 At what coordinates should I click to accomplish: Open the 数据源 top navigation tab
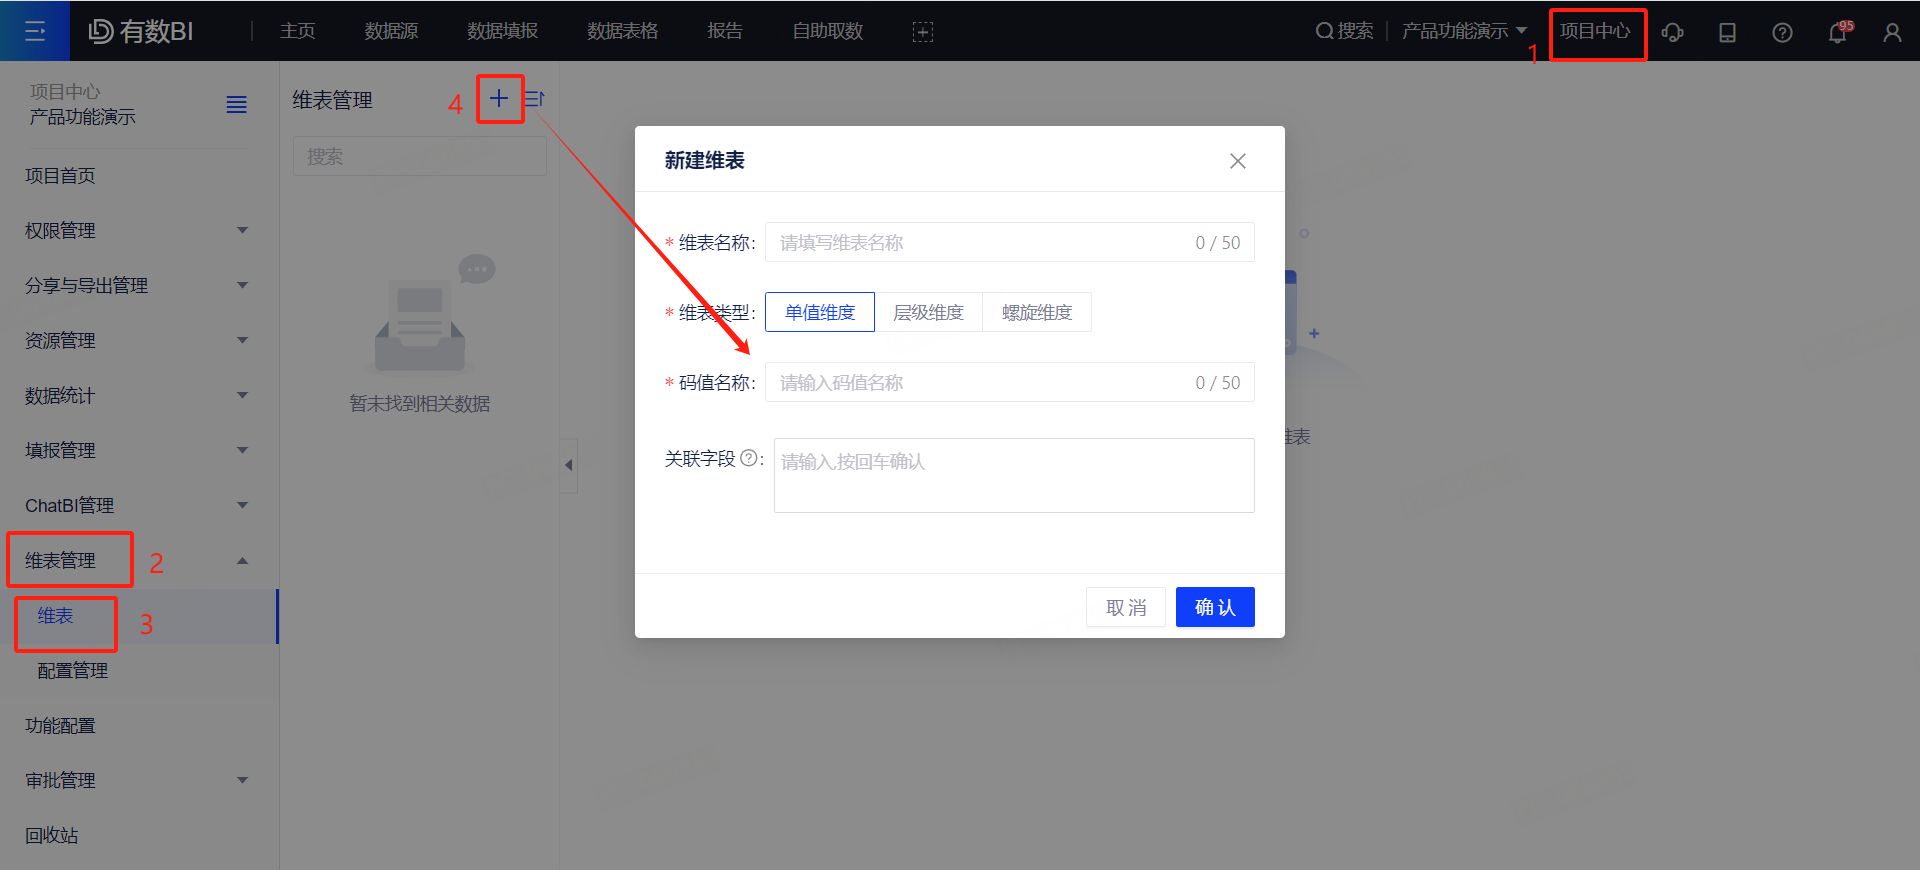click(x=391, y=31)
